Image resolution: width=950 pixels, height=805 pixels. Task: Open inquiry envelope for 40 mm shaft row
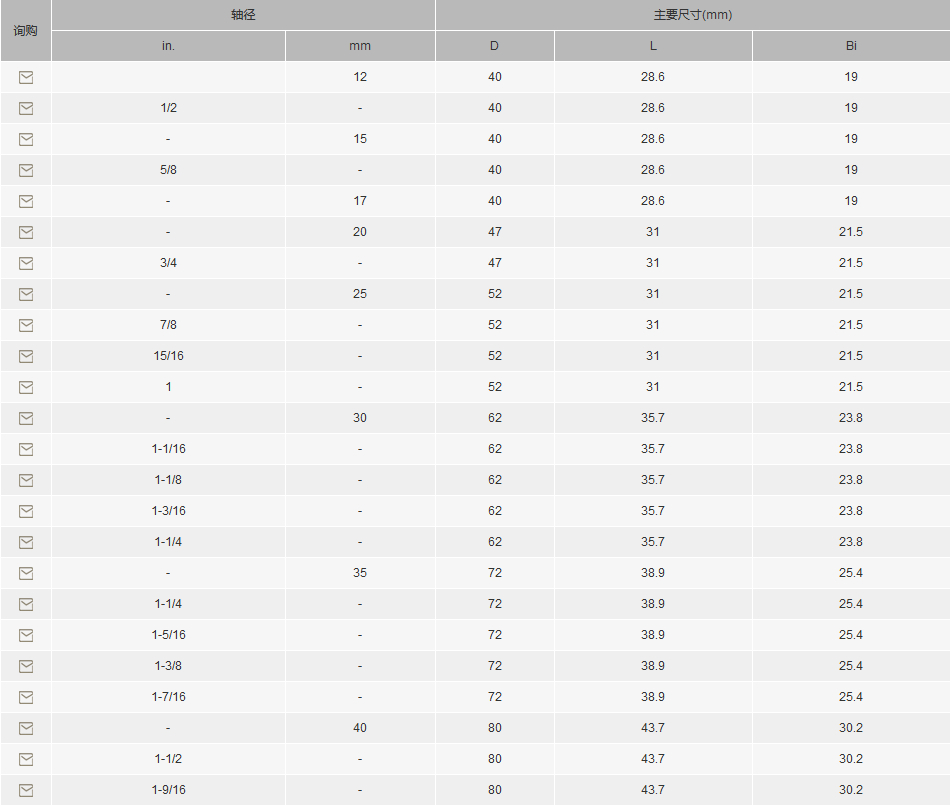pyautogui.click(x=26, y=728)
